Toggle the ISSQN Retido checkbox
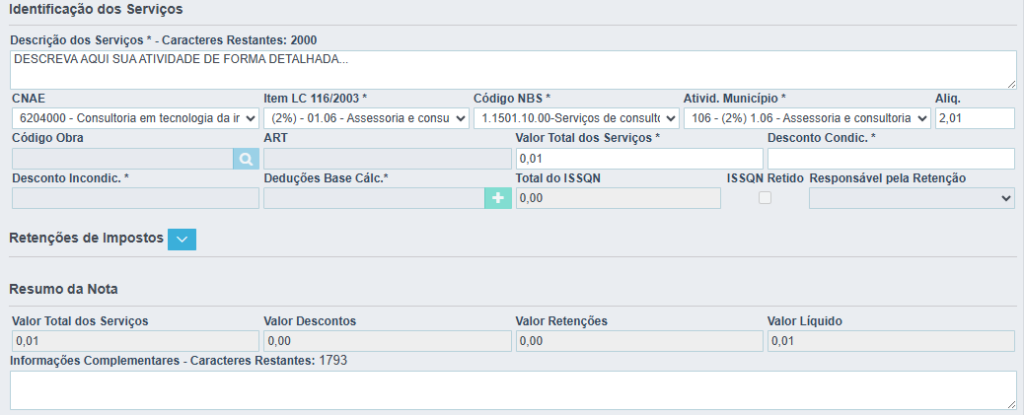 tap(765, 198)
